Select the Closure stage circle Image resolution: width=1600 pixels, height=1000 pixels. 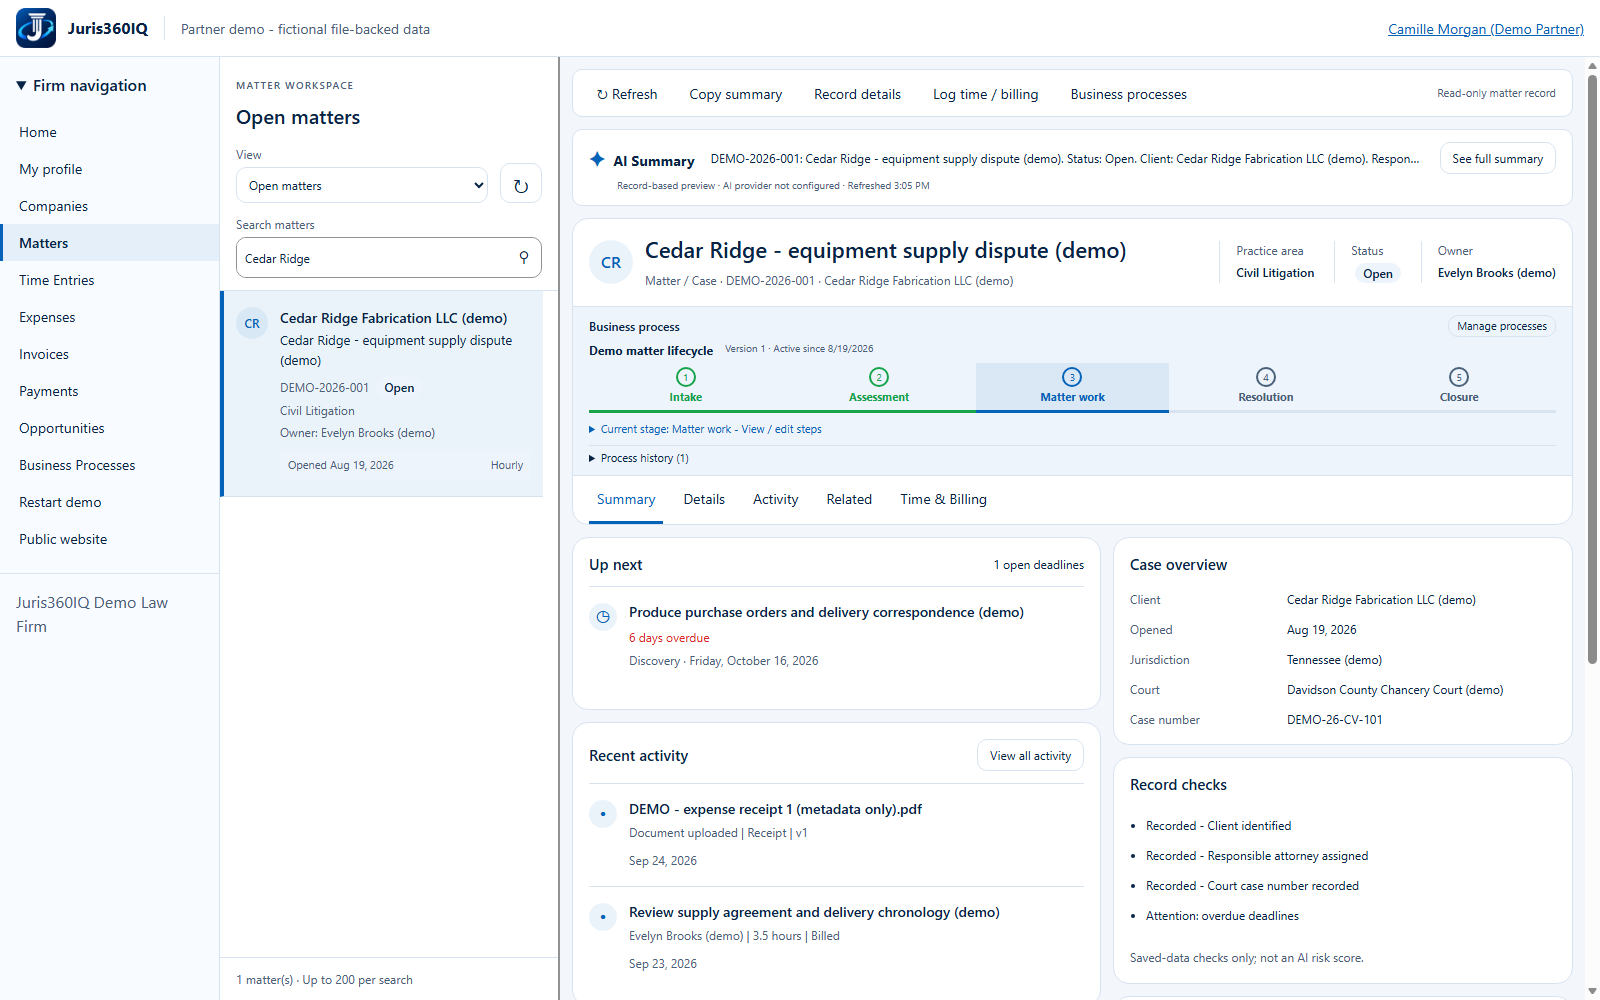[1459, 377]
